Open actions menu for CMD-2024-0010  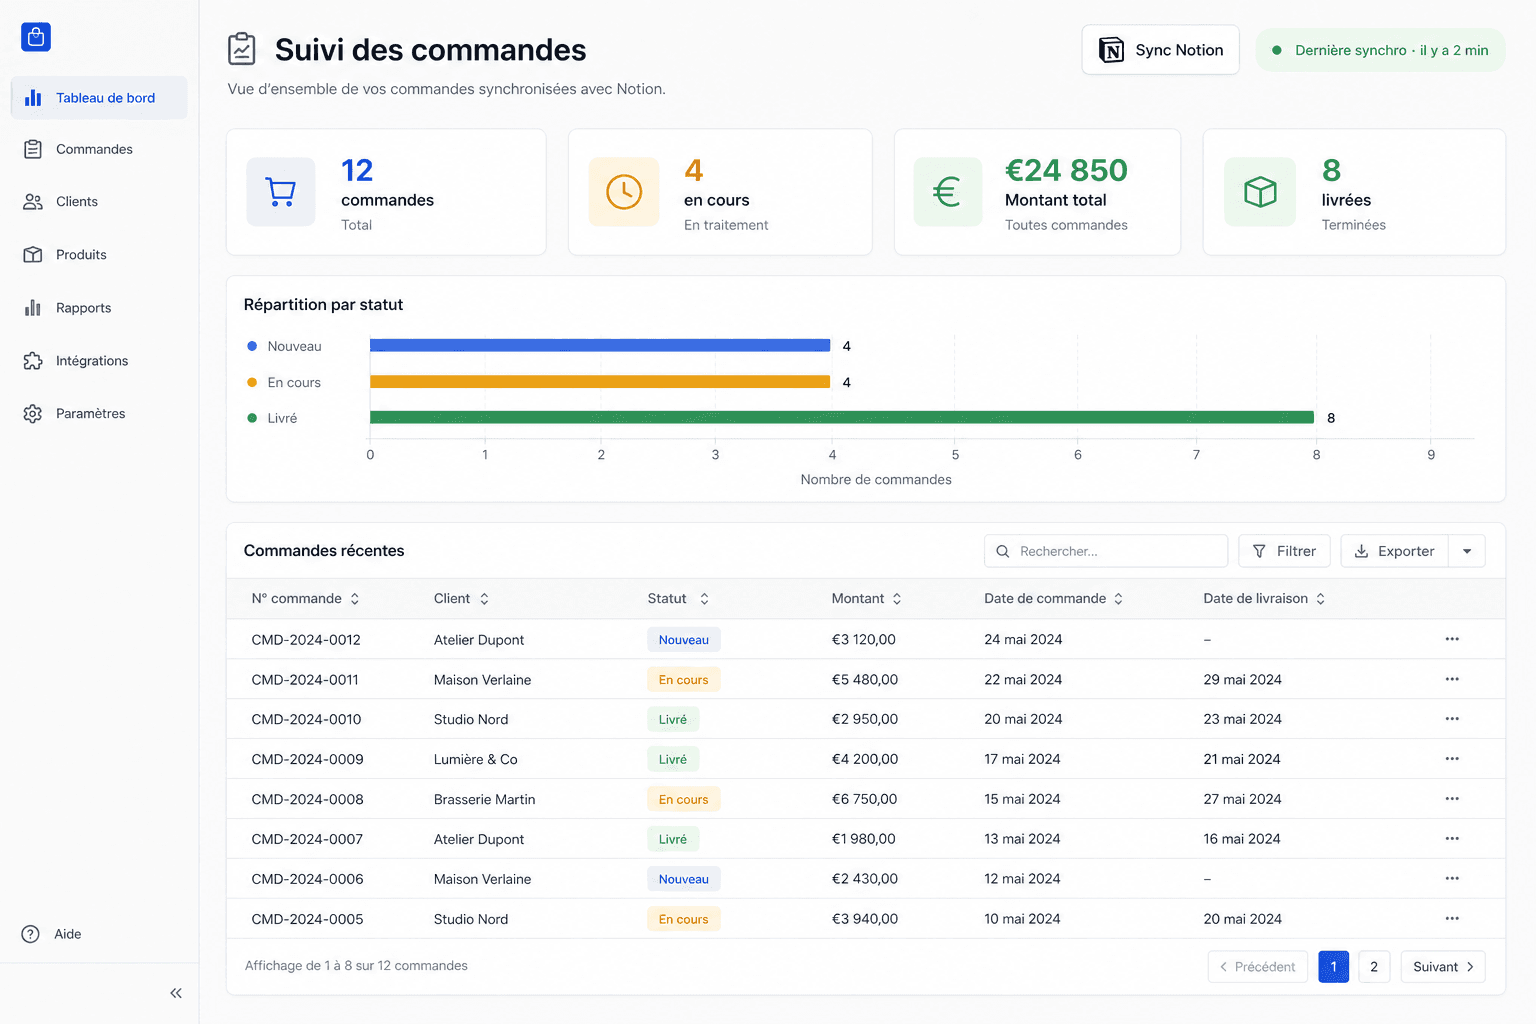click(x=1452, y=719)
